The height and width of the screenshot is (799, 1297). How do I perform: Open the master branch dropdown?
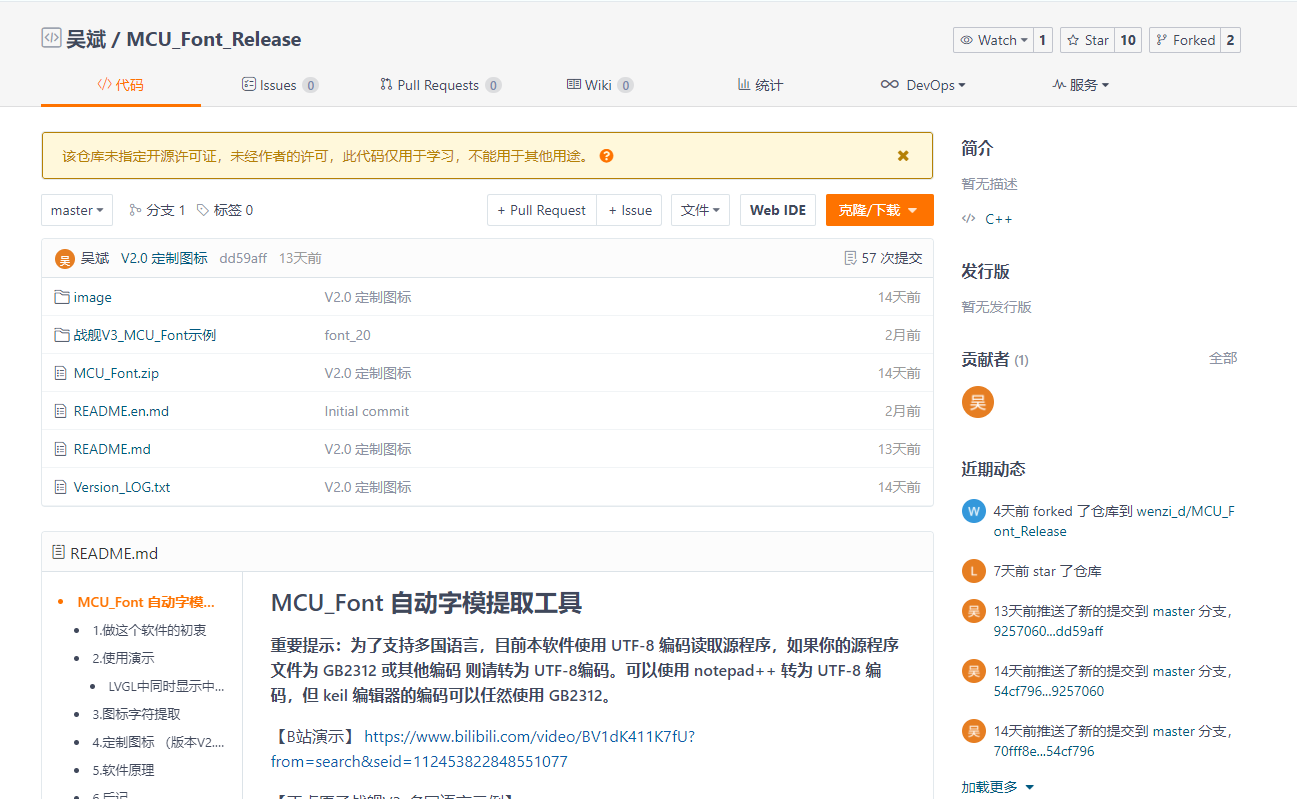(x=77, y=210)
